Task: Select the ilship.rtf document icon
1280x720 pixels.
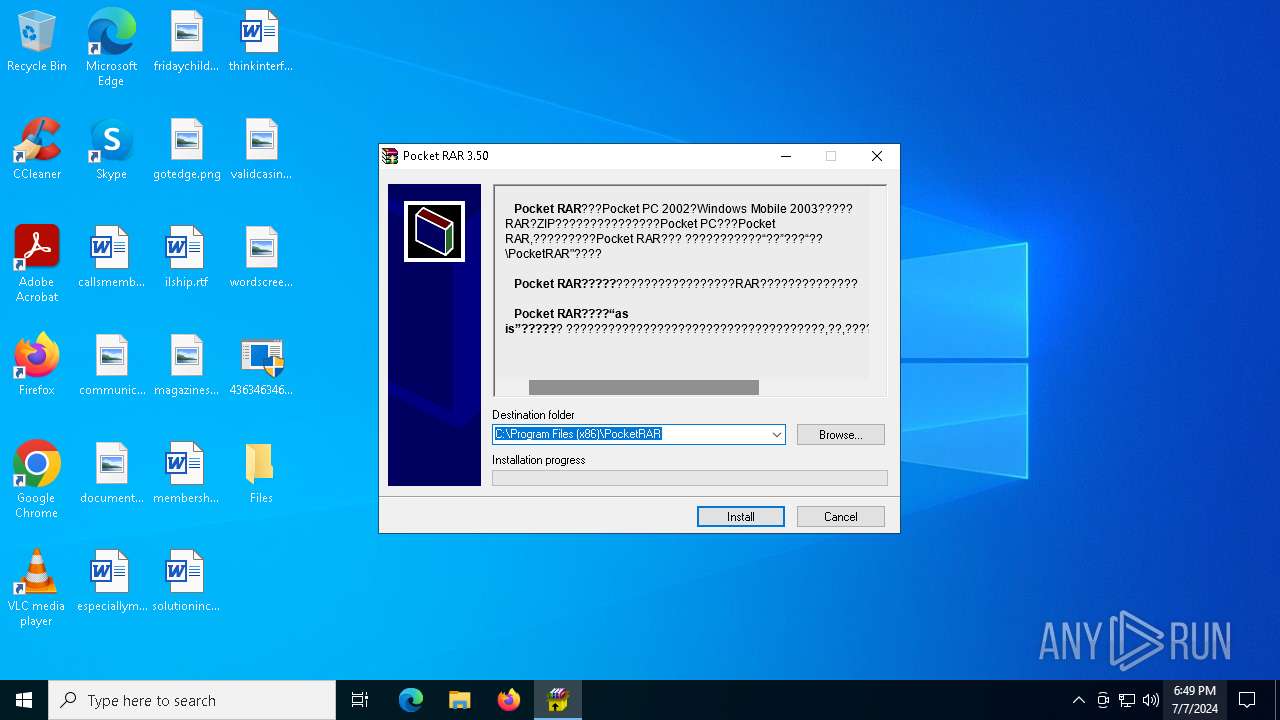Action: click(186, 258)
